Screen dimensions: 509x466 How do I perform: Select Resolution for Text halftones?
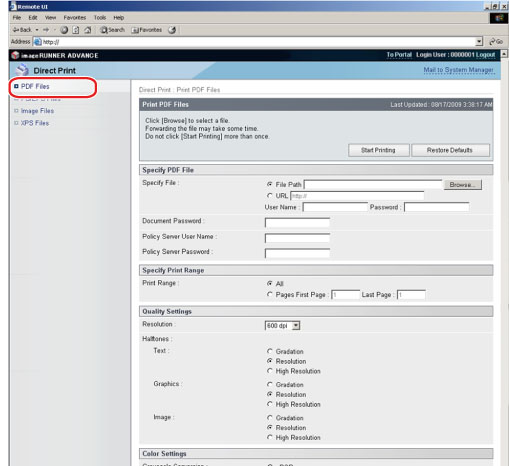[270, 361]
